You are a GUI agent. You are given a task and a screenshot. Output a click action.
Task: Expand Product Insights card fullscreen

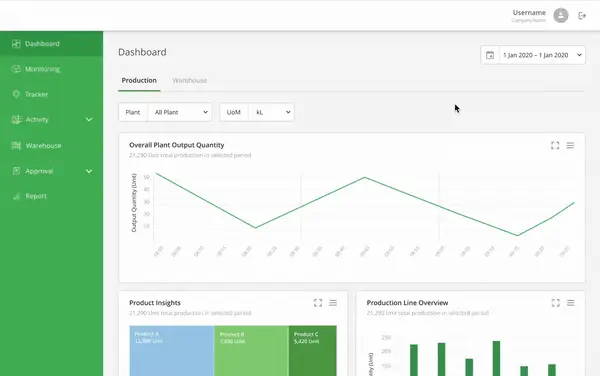(318, 303)
